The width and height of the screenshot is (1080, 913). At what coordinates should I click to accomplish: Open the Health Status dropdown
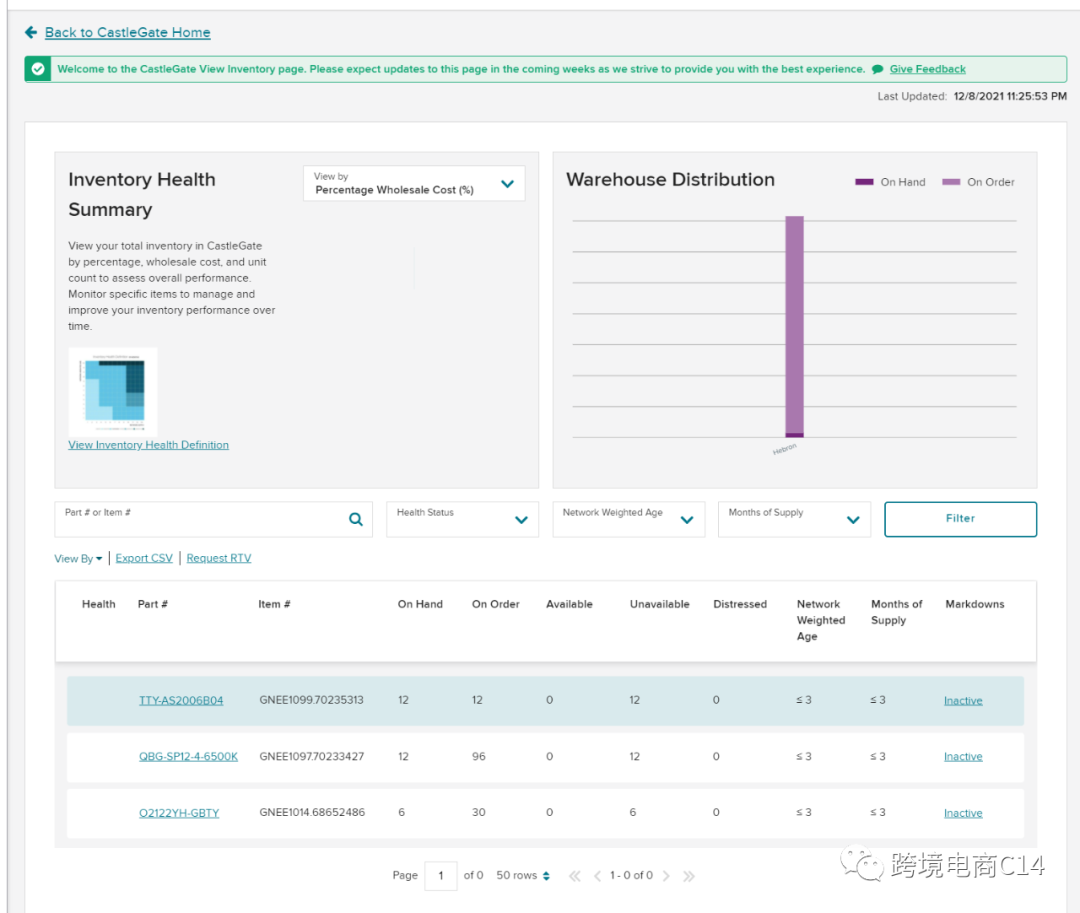(x=462, y=519)
